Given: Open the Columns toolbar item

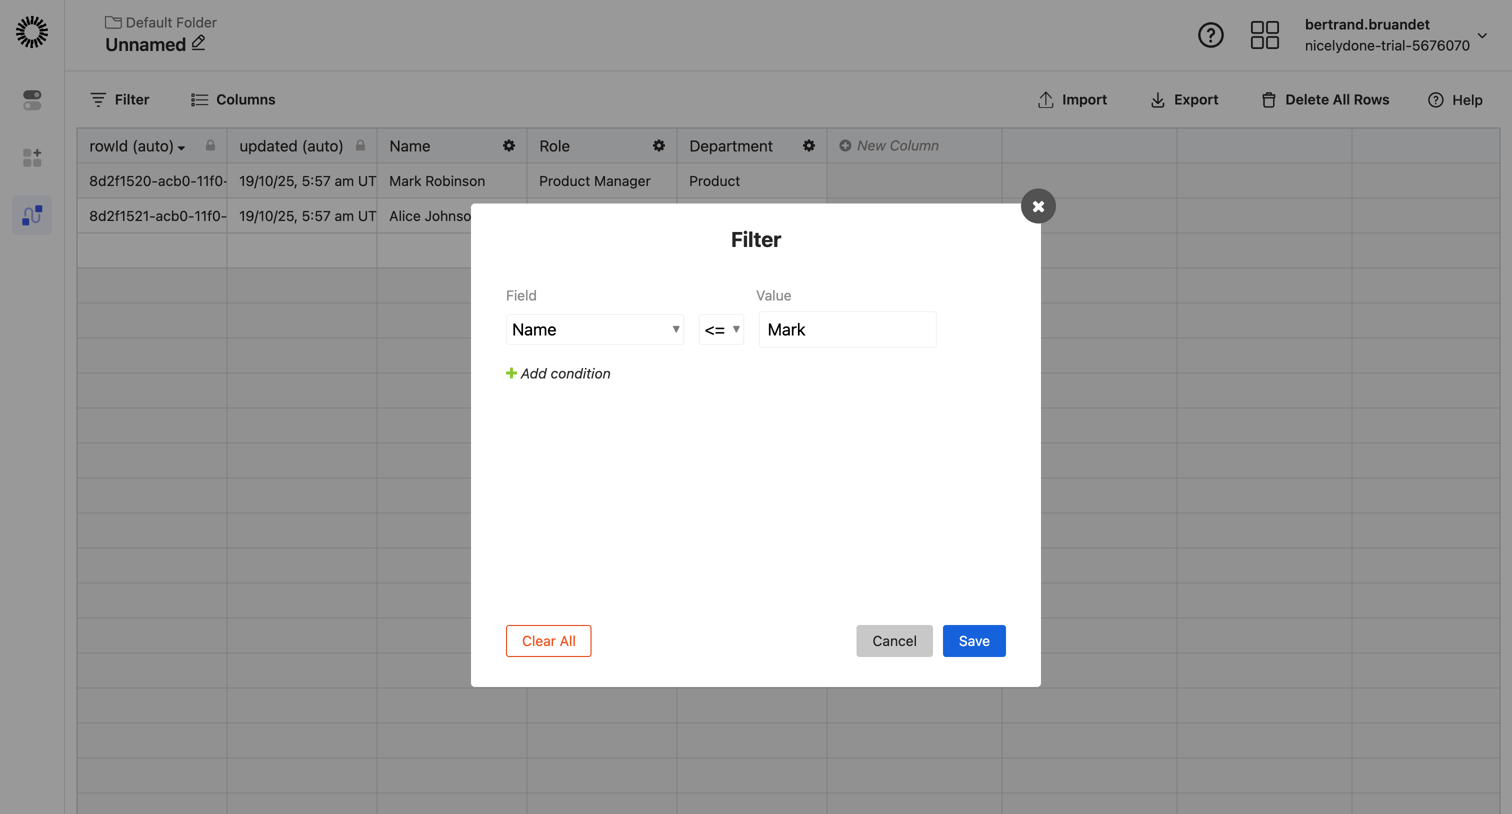Looking at the screenshot, I should [x=233, y=100].
